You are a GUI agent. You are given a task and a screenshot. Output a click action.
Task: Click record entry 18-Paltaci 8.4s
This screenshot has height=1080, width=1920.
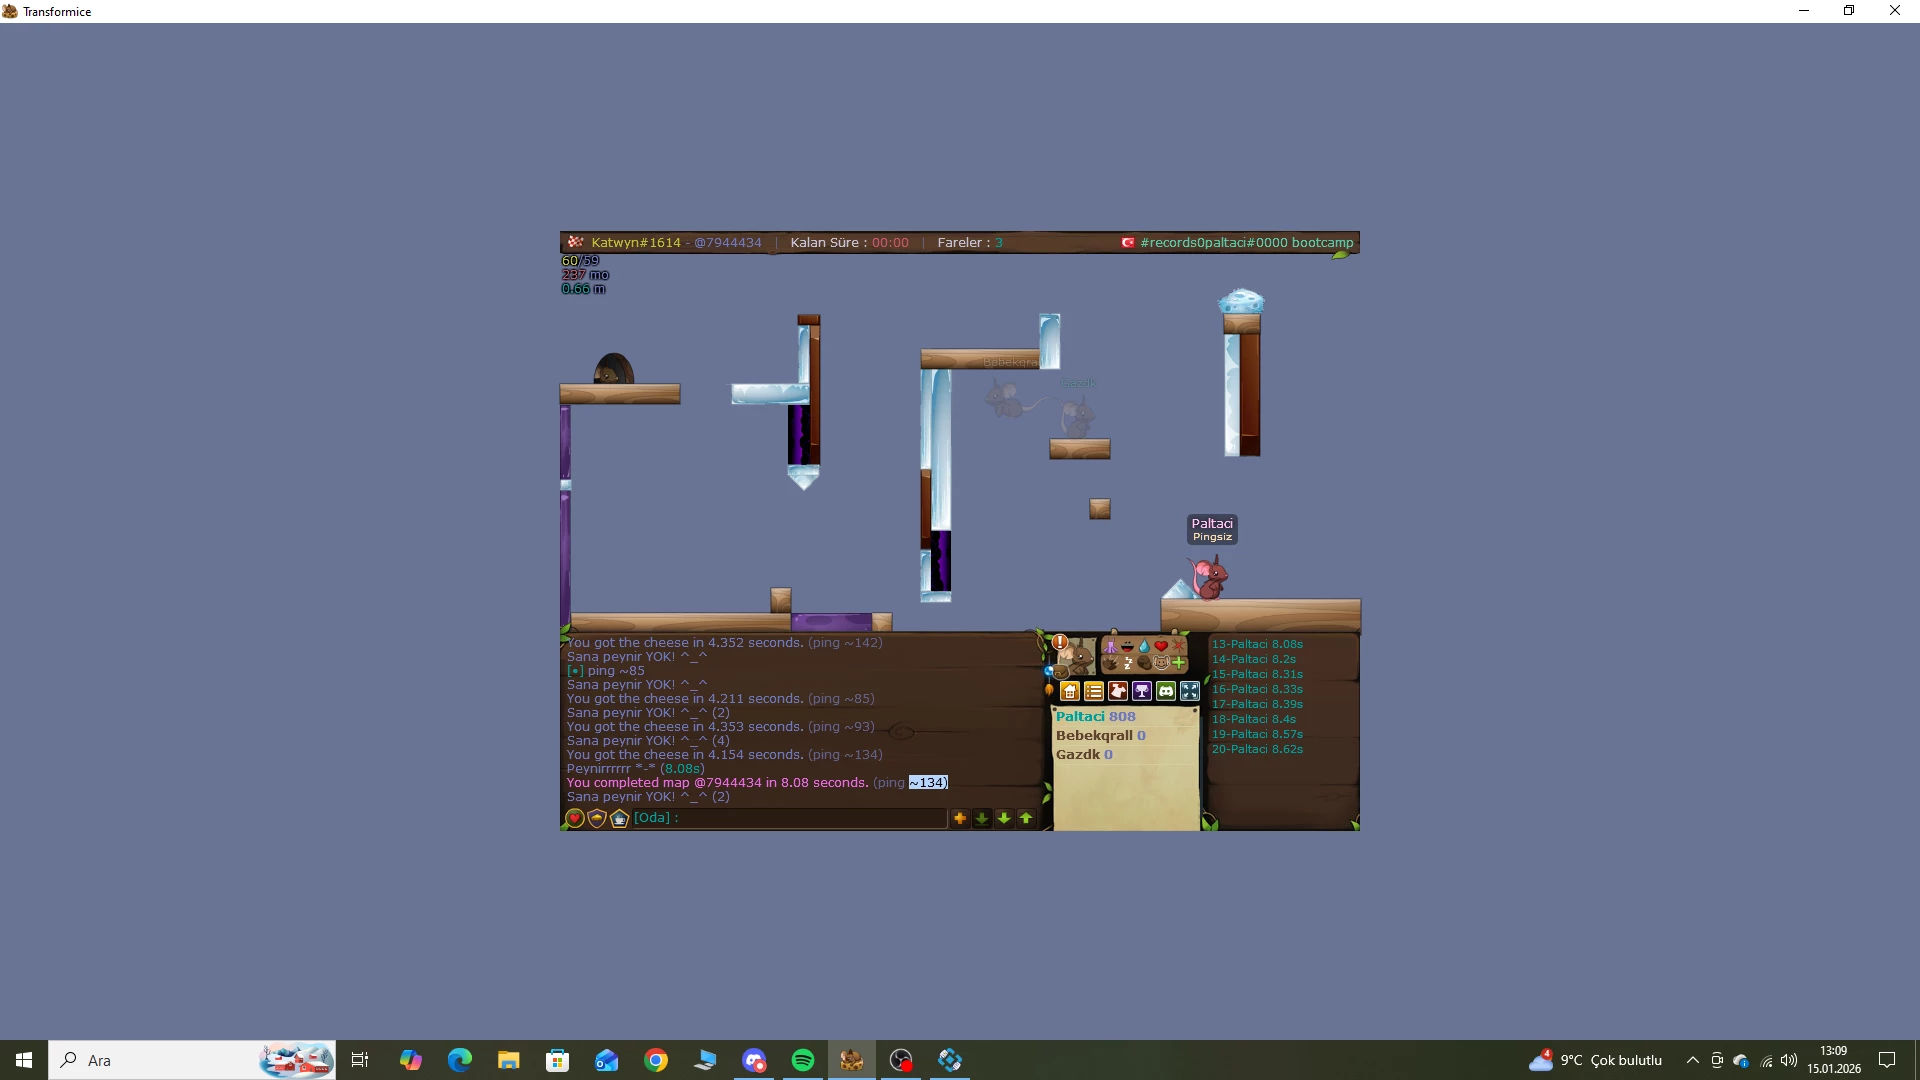click(1254, 719)
